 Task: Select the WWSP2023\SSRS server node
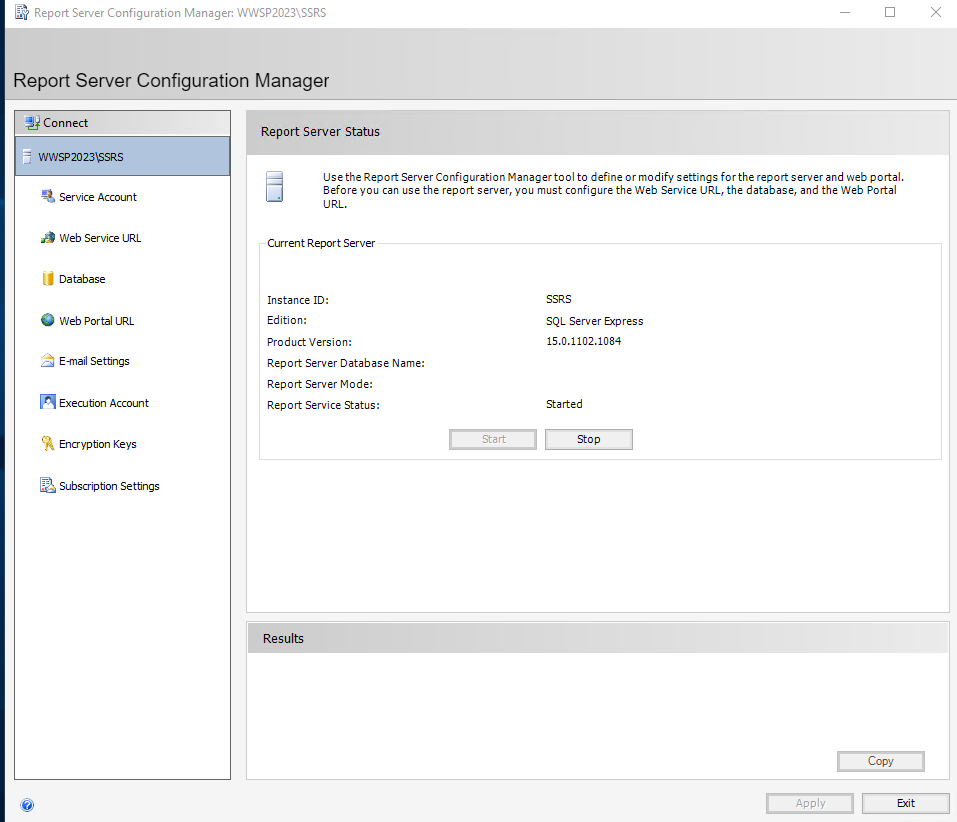coord(123,156)
